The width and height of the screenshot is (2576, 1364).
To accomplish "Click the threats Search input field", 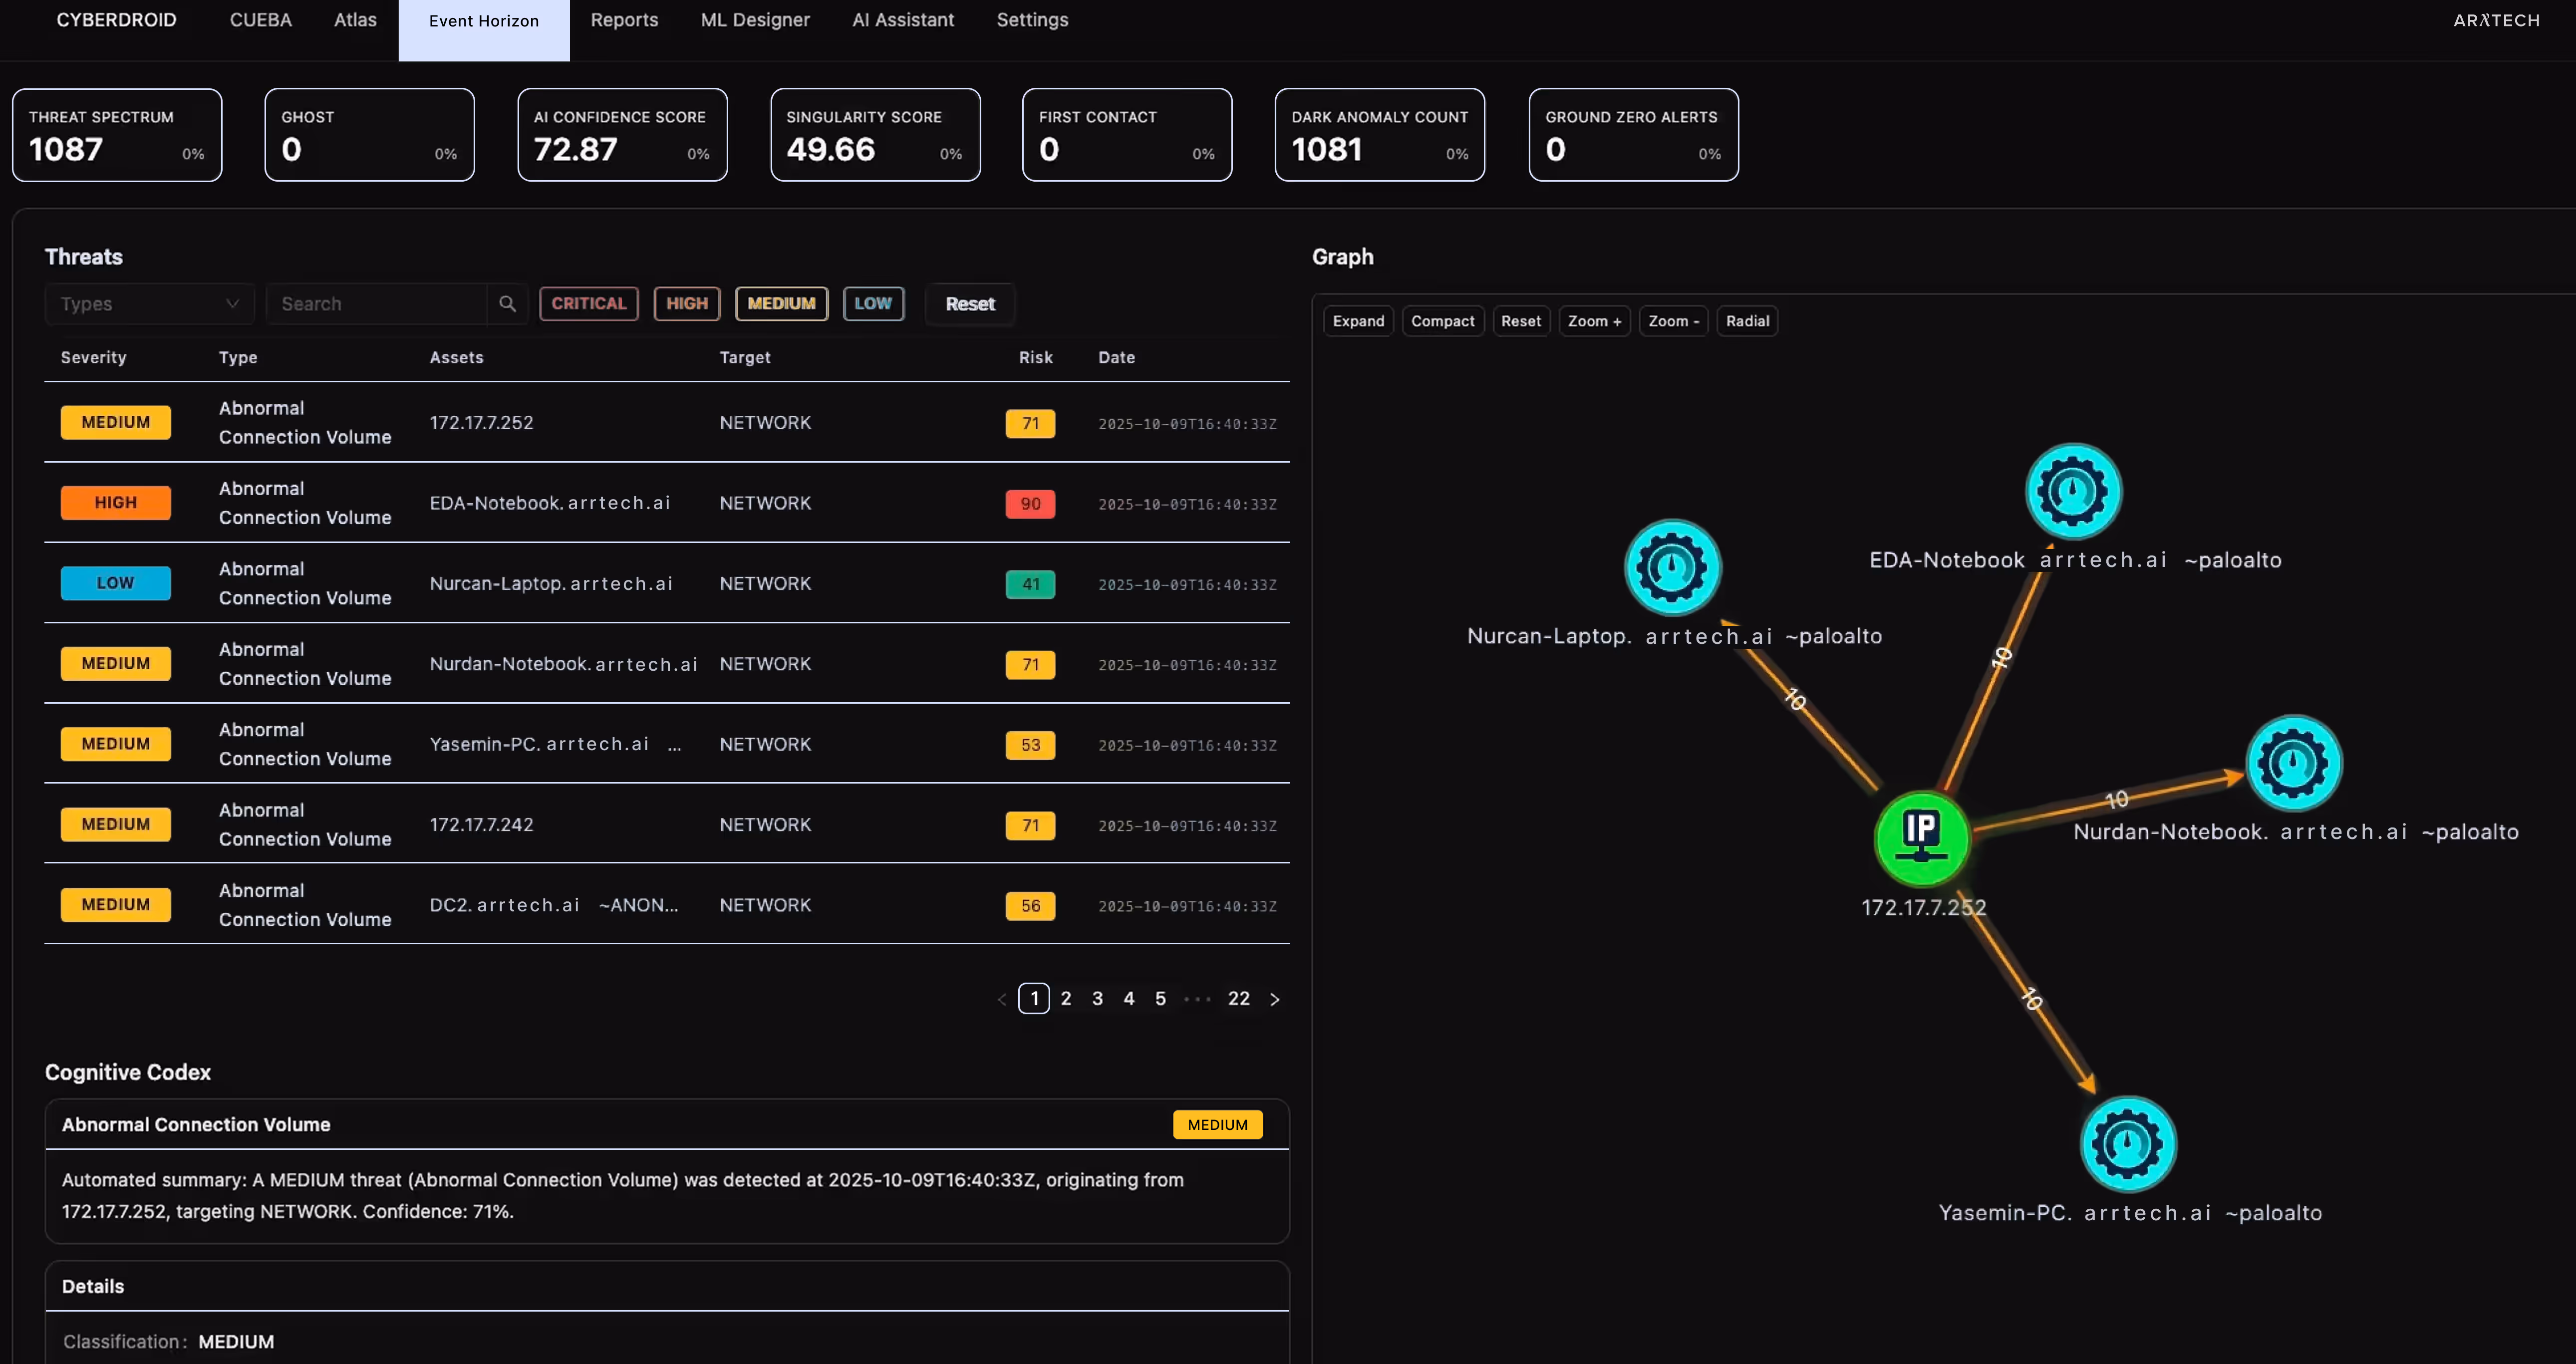I will pyautogui.click(x=377, y=304).
